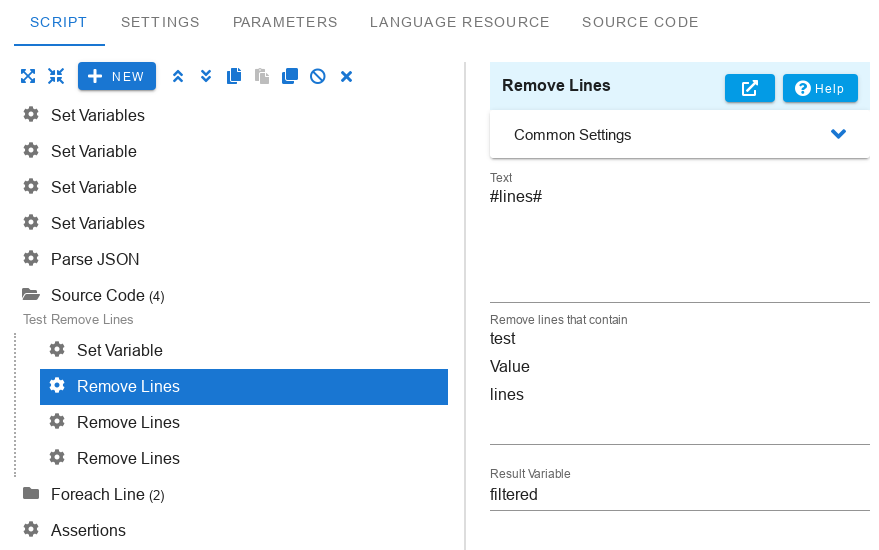Click the copy icon in toolbar
Screen dimensions: 879x550
coord(234,76)
